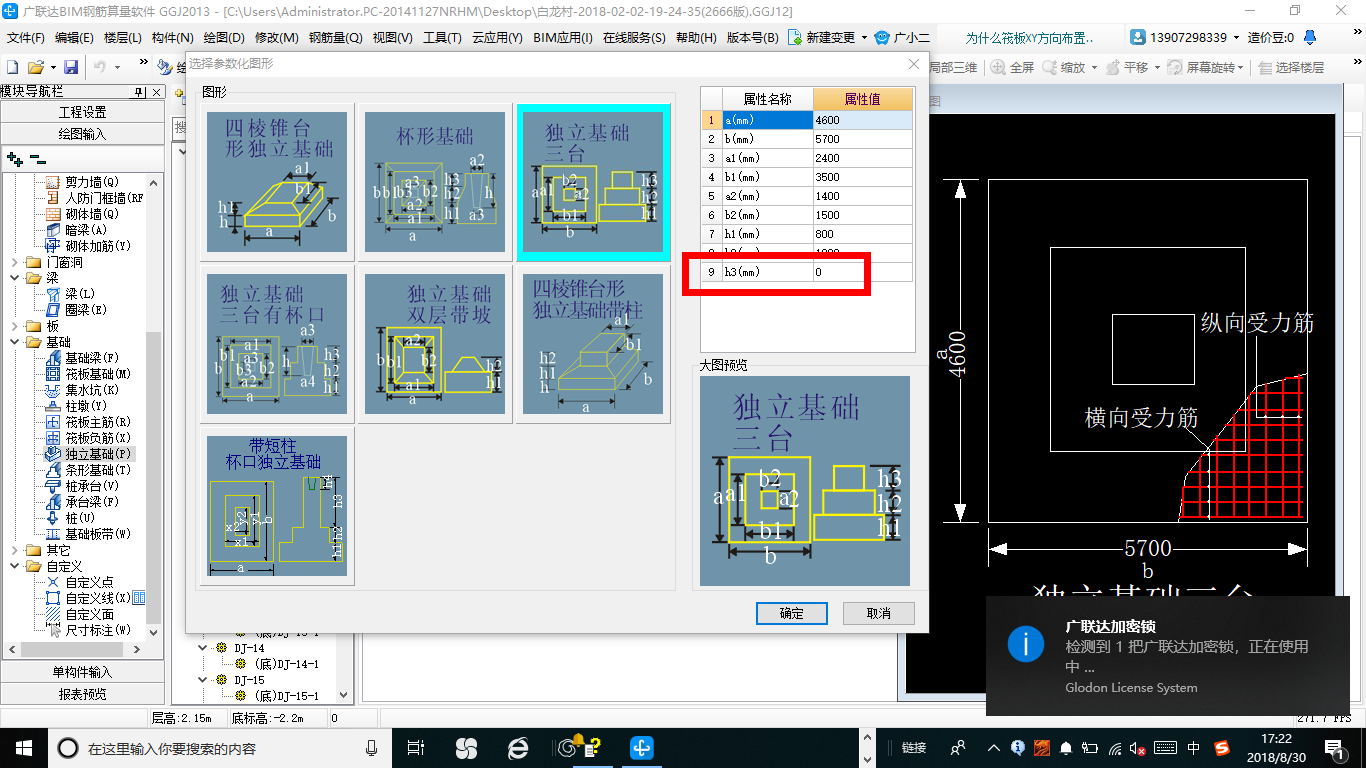Open the 新建变更 dropdown
The image size is (1366, 768).
(864, 38)
